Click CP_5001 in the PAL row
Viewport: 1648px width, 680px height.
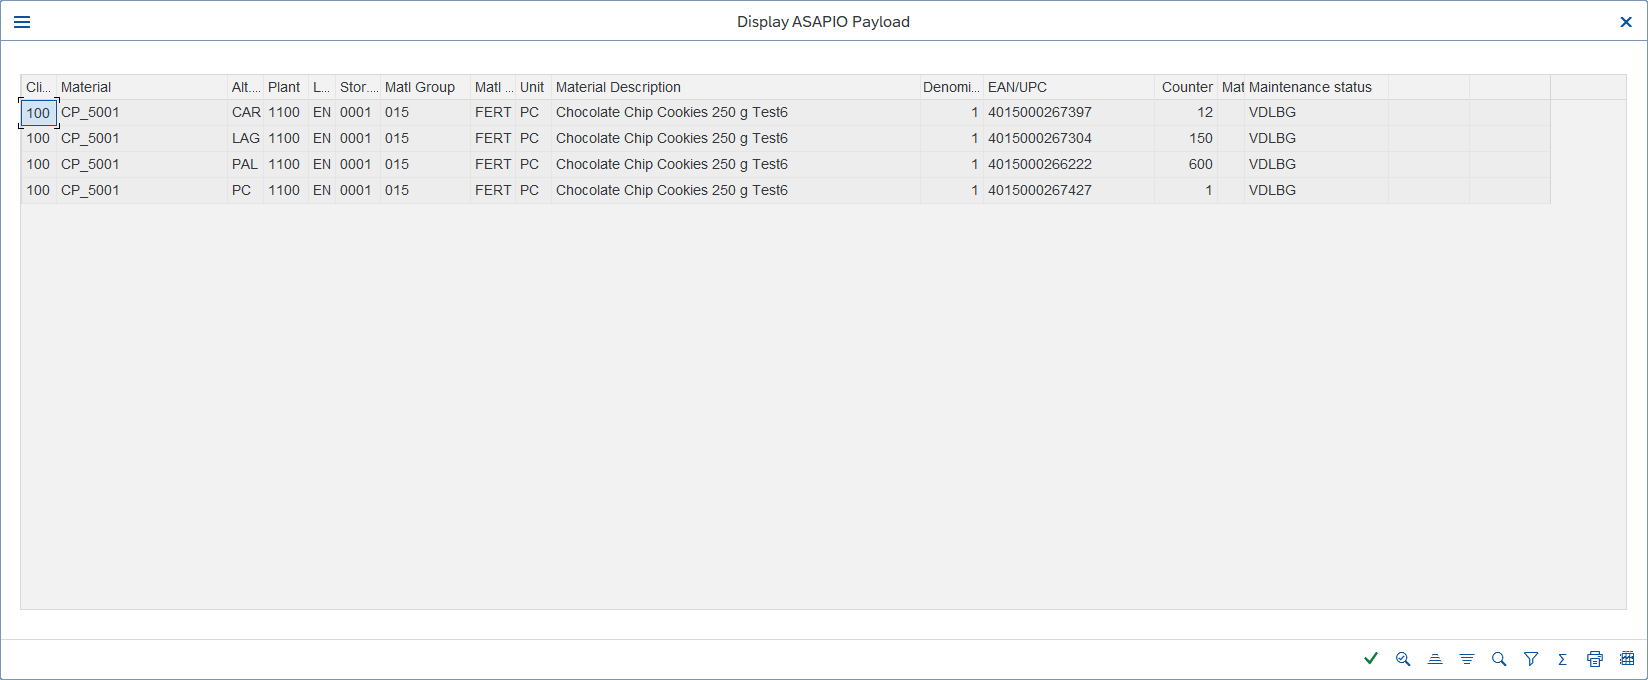pyautogui.click(x=142, y=165)
